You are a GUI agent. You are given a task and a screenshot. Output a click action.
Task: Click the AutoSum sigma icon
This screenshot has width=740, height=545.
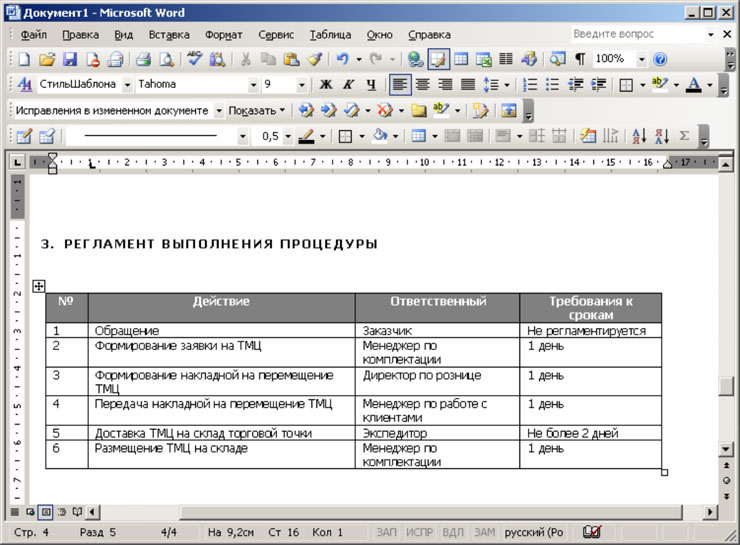(685, 136)
